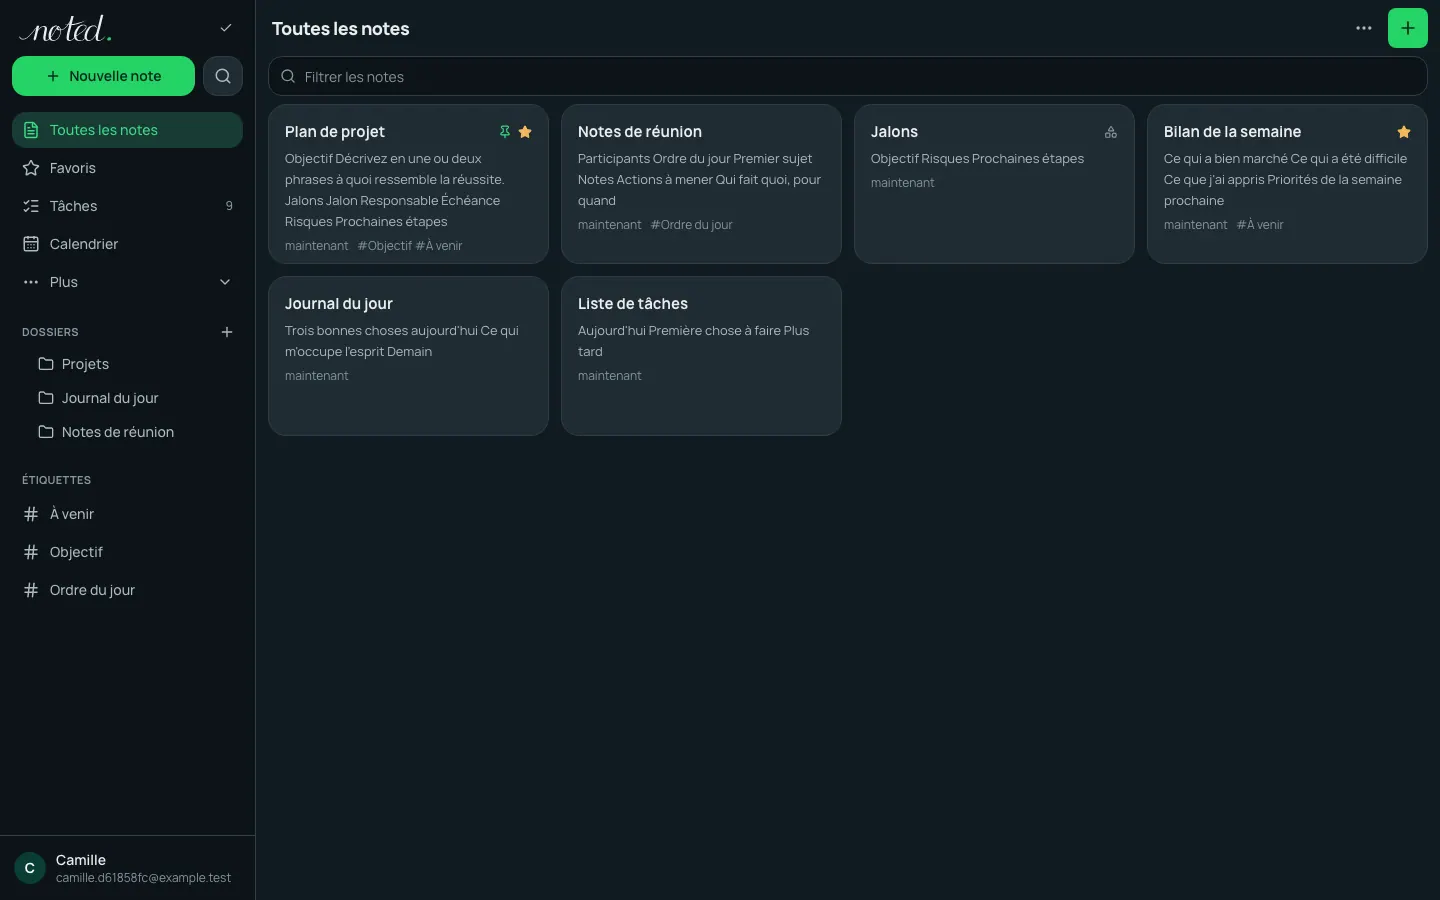Select Toutes les notes in the sidebar

tap(127, 130)
